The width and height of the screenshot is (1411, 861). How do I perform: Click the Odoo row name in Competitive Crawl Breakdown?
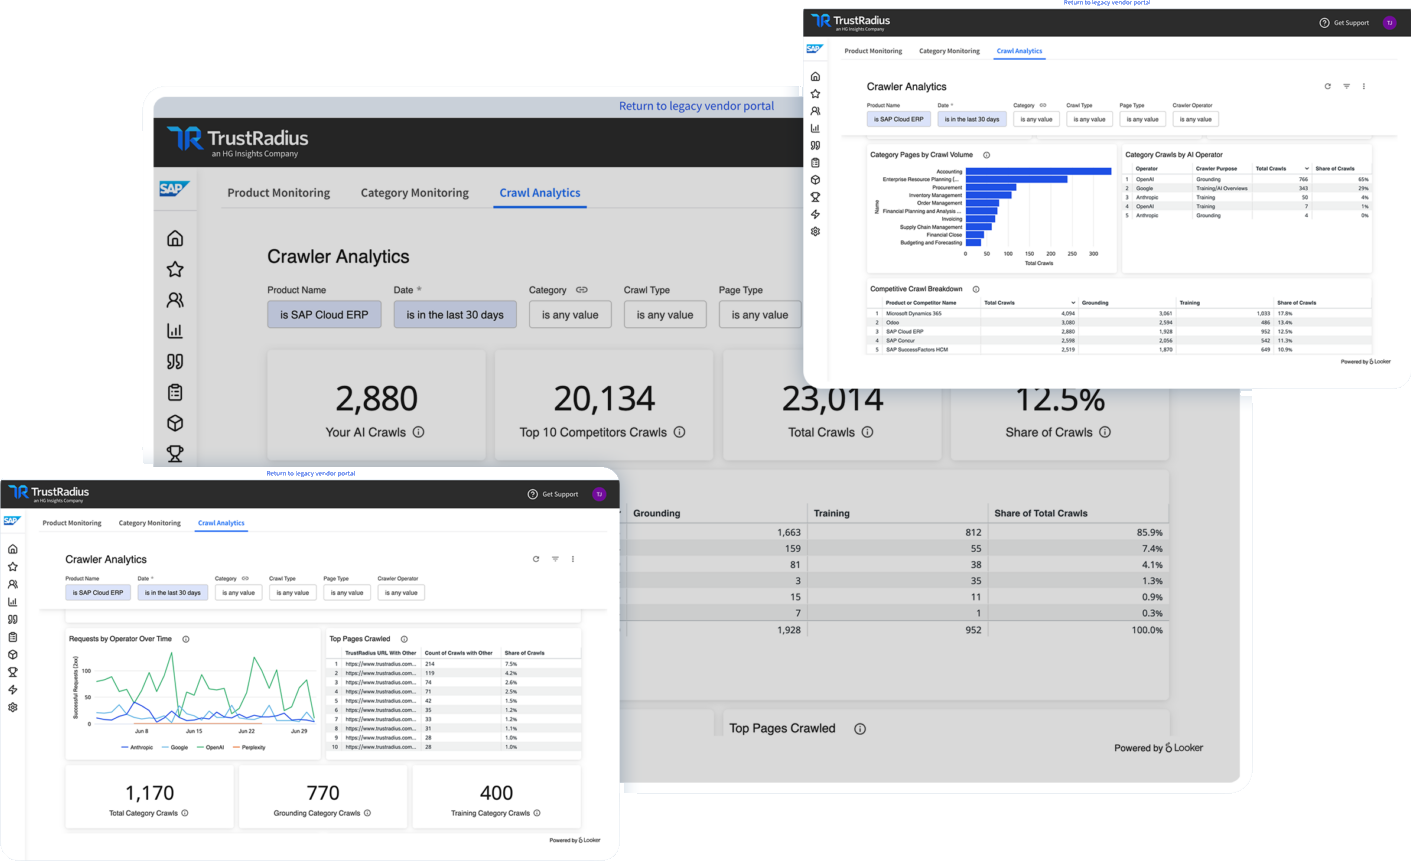coord(892,322)
